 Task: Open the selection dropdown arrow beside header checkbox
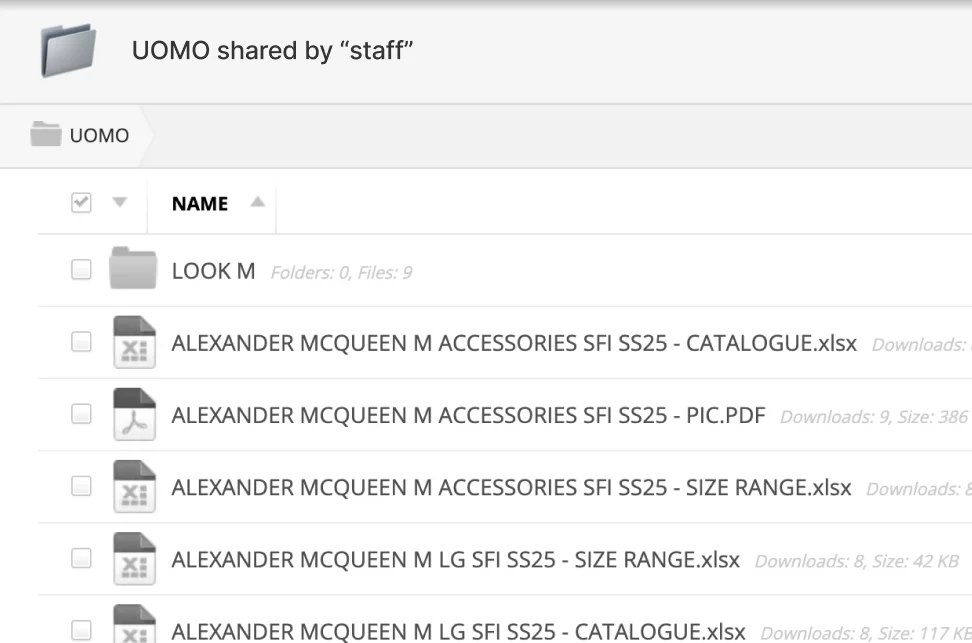coord(119,203)
